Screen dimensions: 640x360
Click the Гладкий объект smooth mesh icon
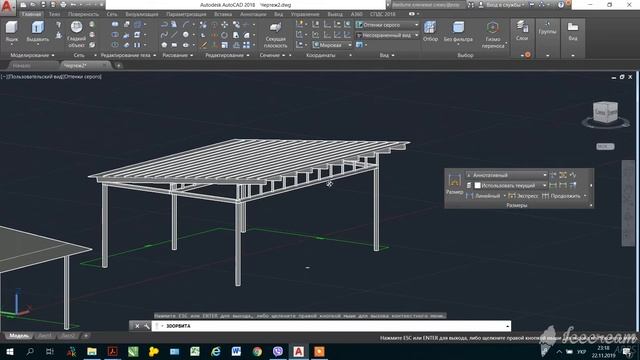[x=76, y=27]
